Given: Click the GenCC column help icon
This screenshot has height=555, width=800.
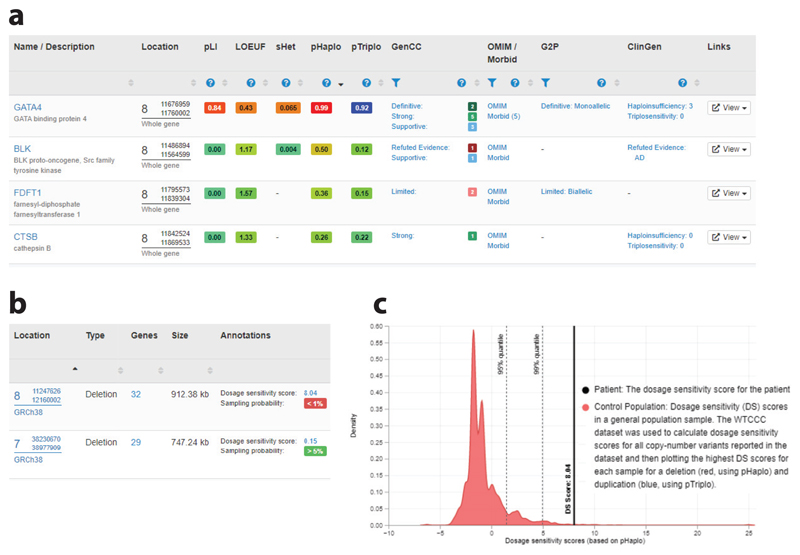Looking at the screenshot, I should 461,83.
